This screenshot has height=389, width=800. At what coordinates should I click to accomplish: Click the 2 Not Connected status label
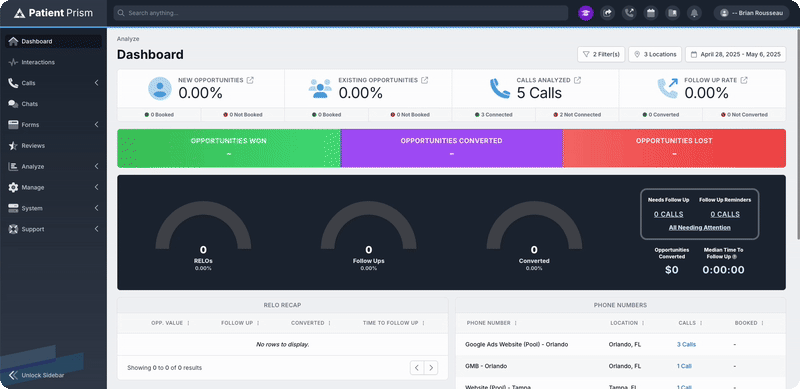click(577, 115)
